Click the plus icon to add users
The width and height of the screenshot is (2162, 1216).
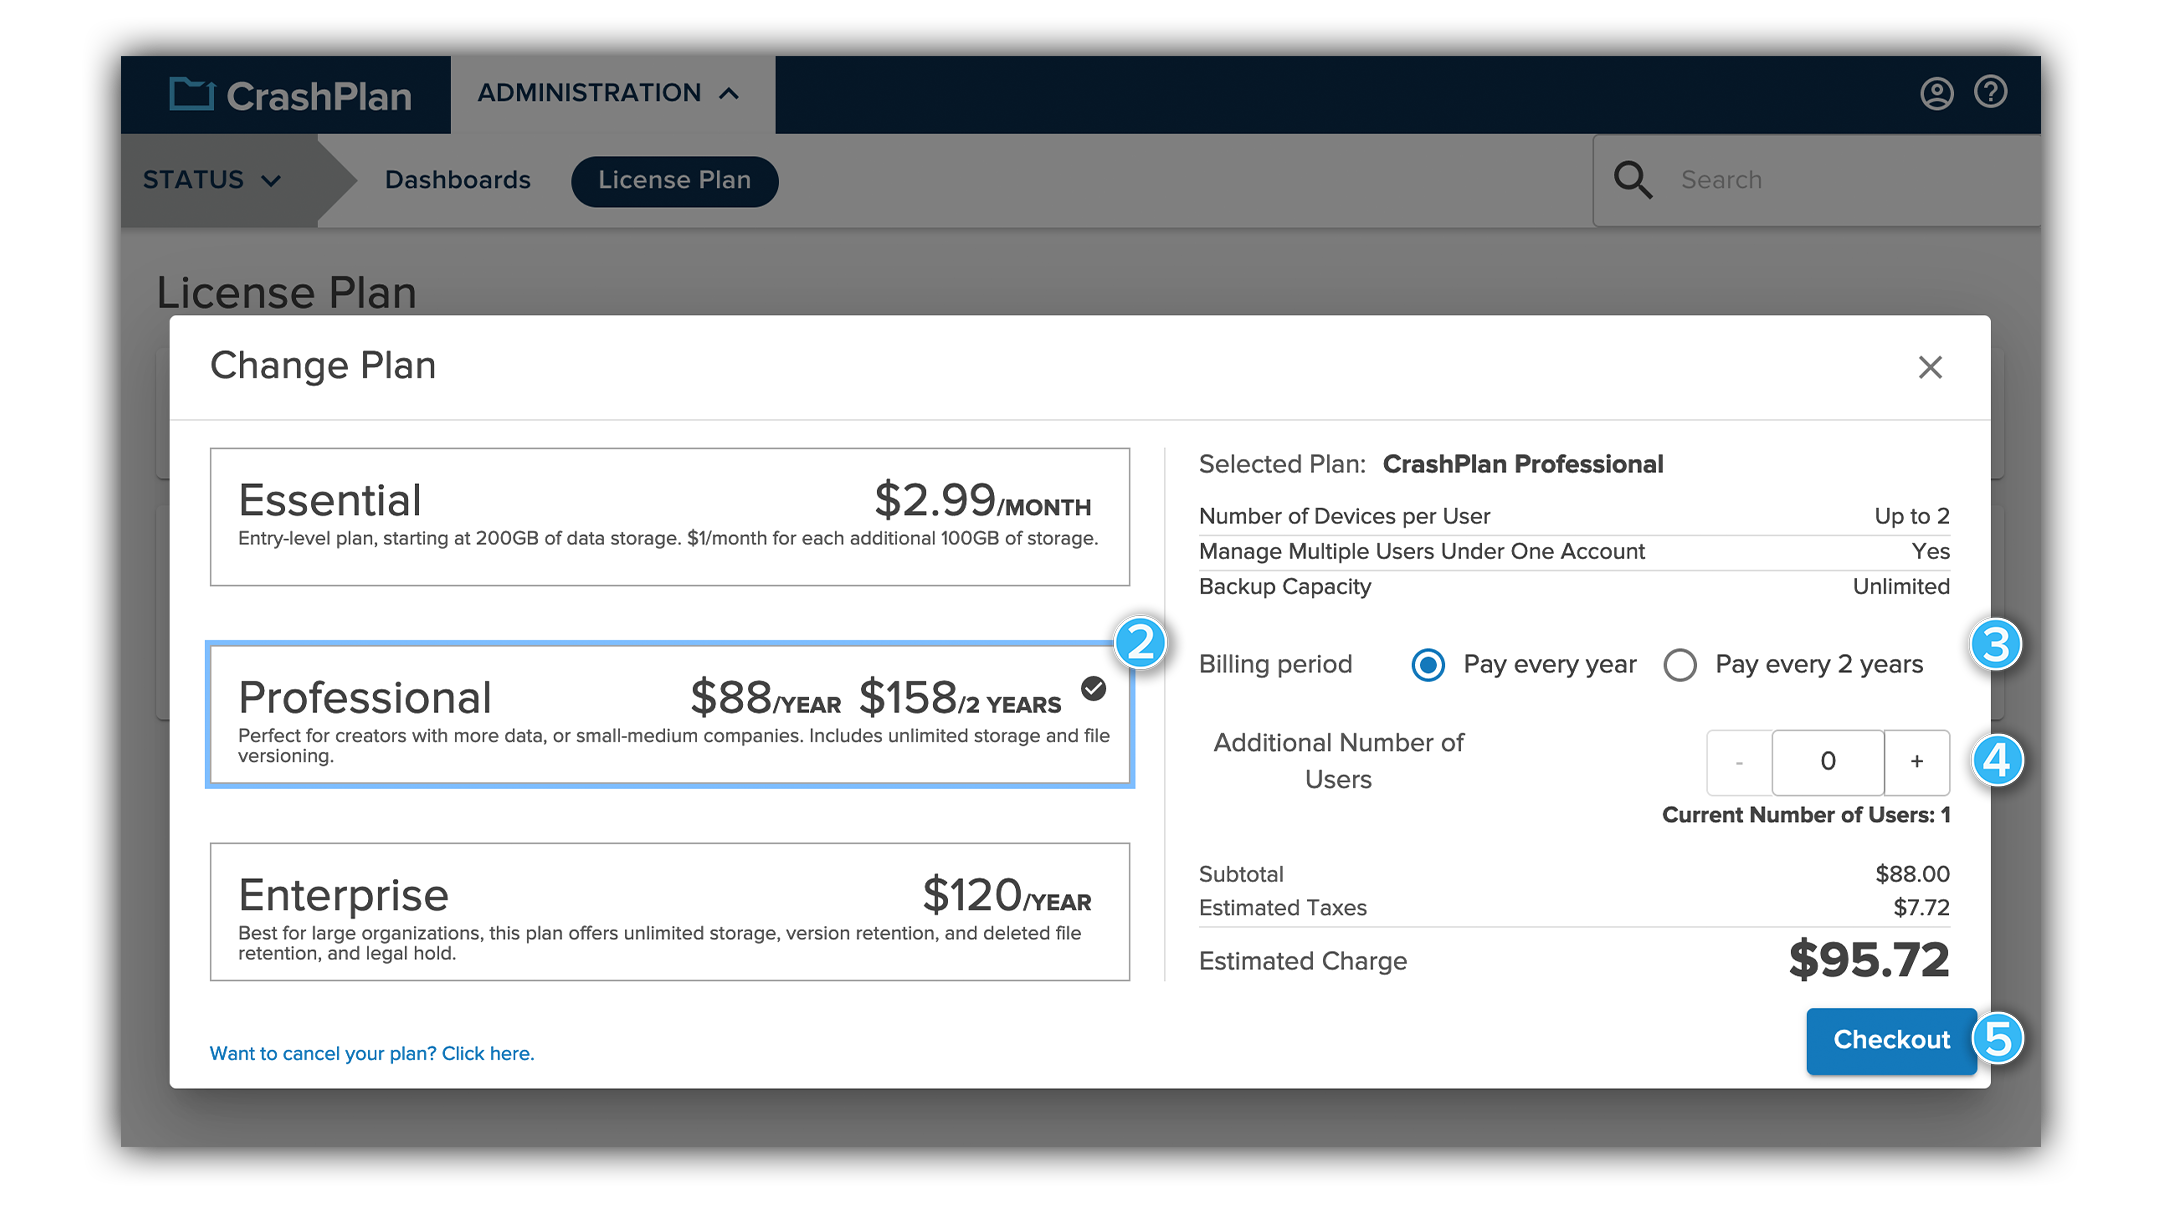1916,762
